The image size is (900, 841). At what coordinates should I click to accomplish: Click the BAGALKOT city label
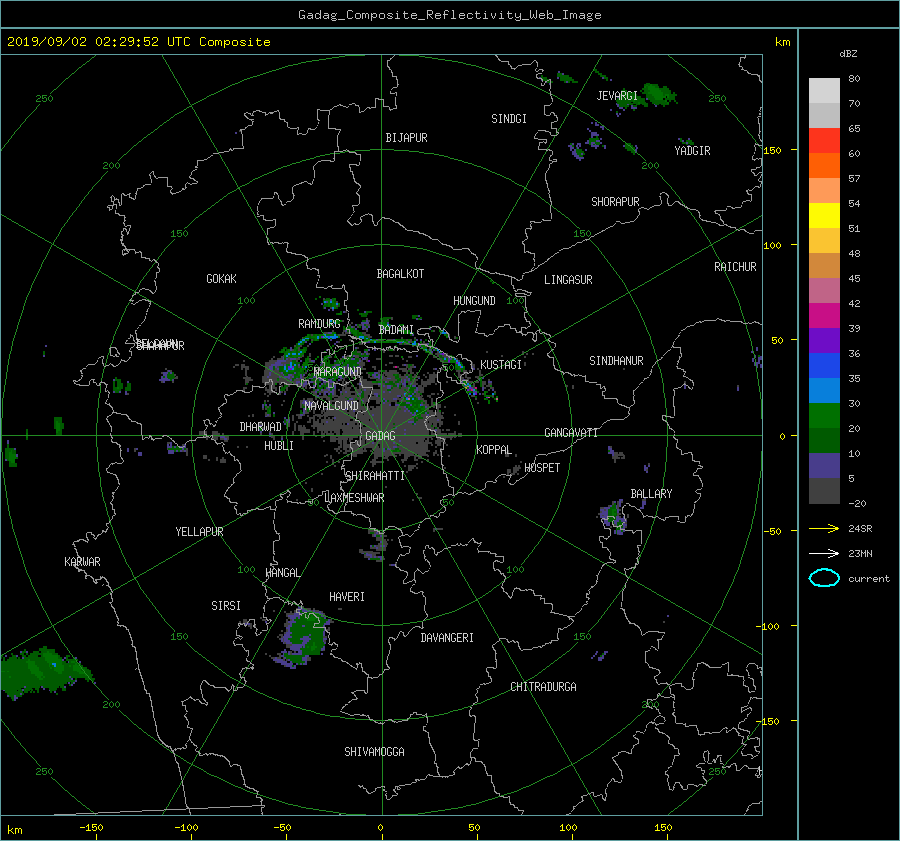pos(400,274)
